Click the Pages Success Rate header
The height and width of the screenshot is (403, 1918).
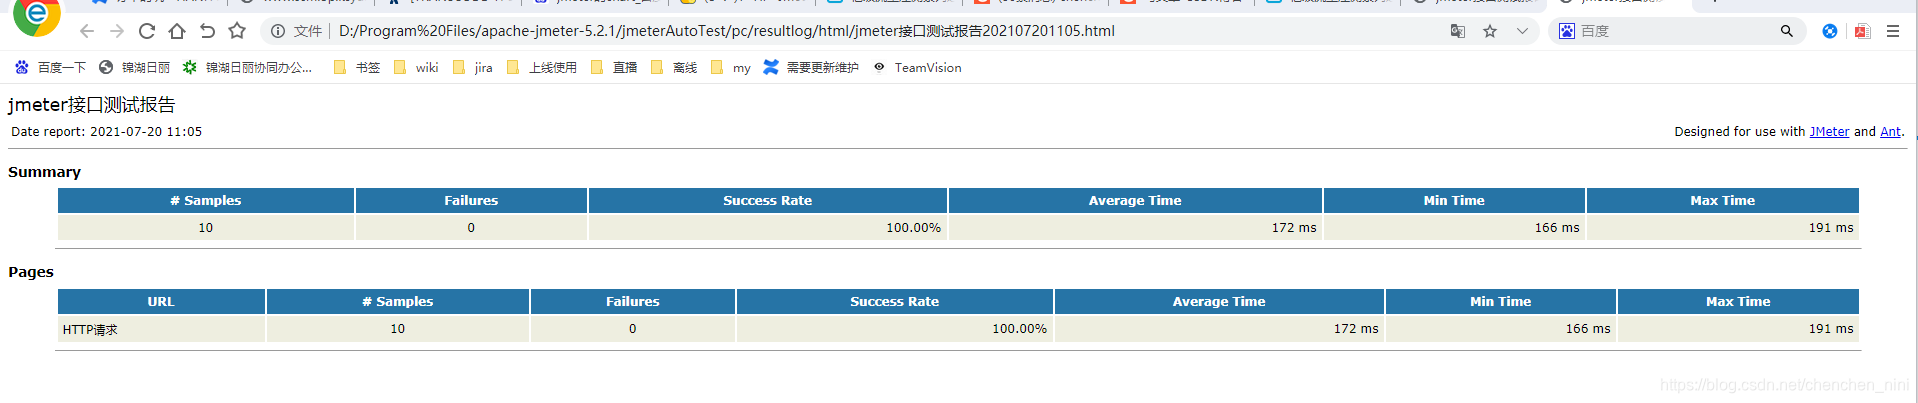pyautogui.click(x=895, y=301)
